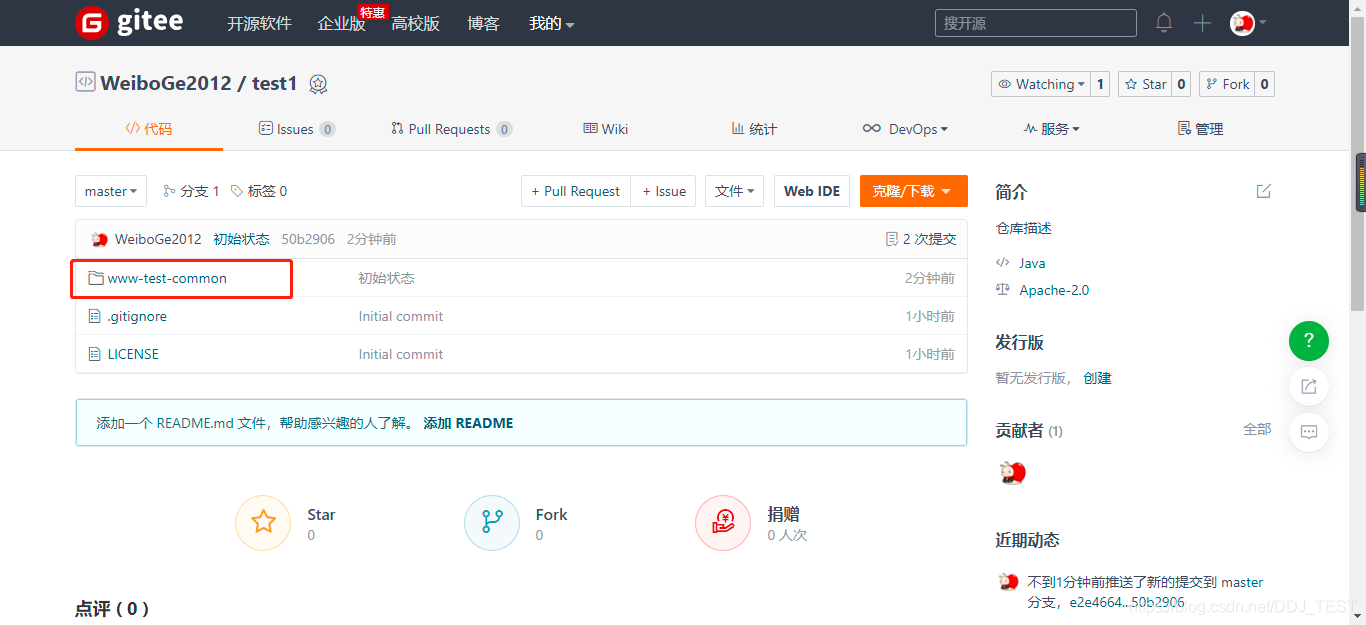Click the www-test-common folder icon

(96, 278)
